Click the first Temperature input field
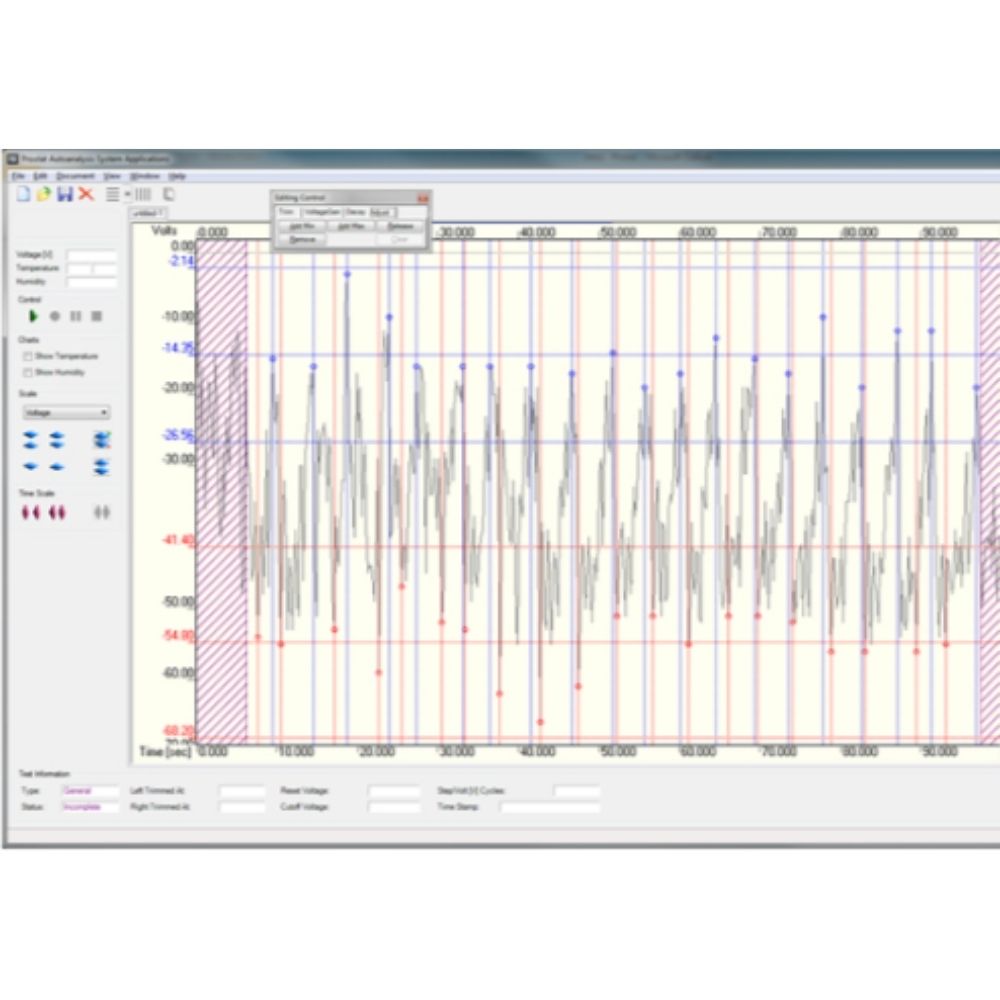 (79, 268)
